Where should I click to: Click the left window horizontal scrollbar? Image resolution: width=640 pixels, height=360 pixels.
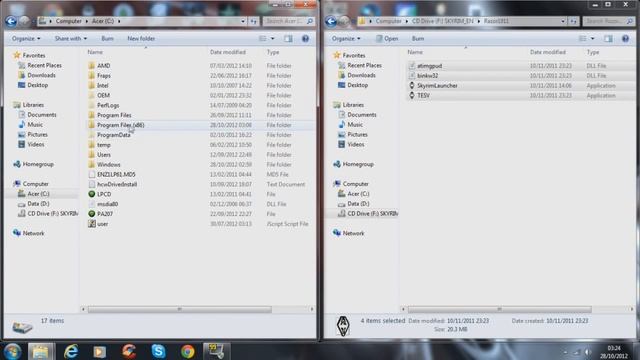(x=180, y=309)
